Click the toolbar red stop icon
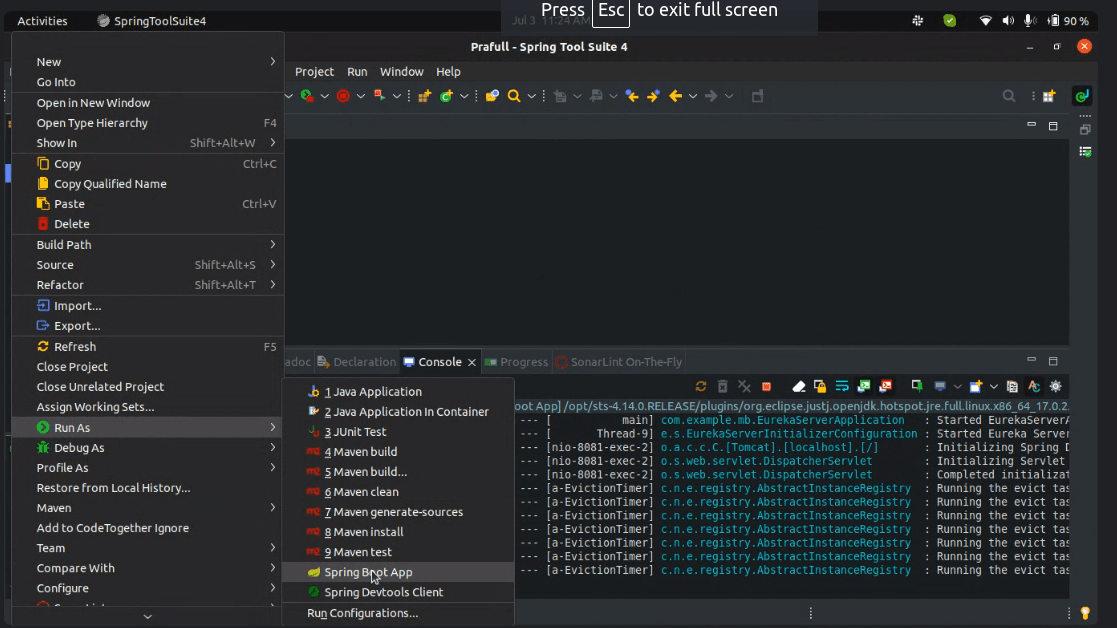Screen dimensions: 1117x628 point(343,96)
